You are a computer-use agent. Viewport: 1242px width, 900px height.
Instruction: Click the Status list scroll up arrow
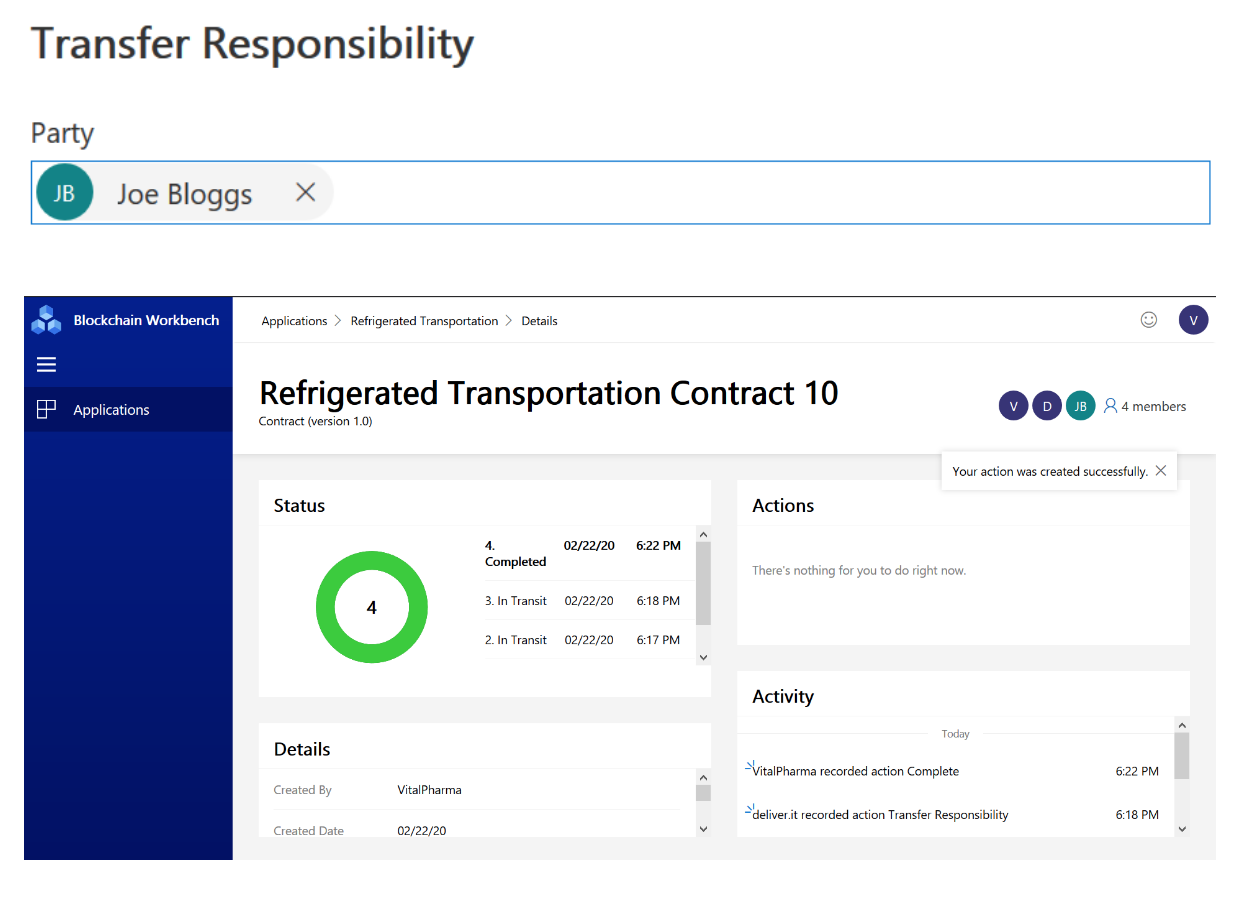pyautogui.click(x=703, y=535)
